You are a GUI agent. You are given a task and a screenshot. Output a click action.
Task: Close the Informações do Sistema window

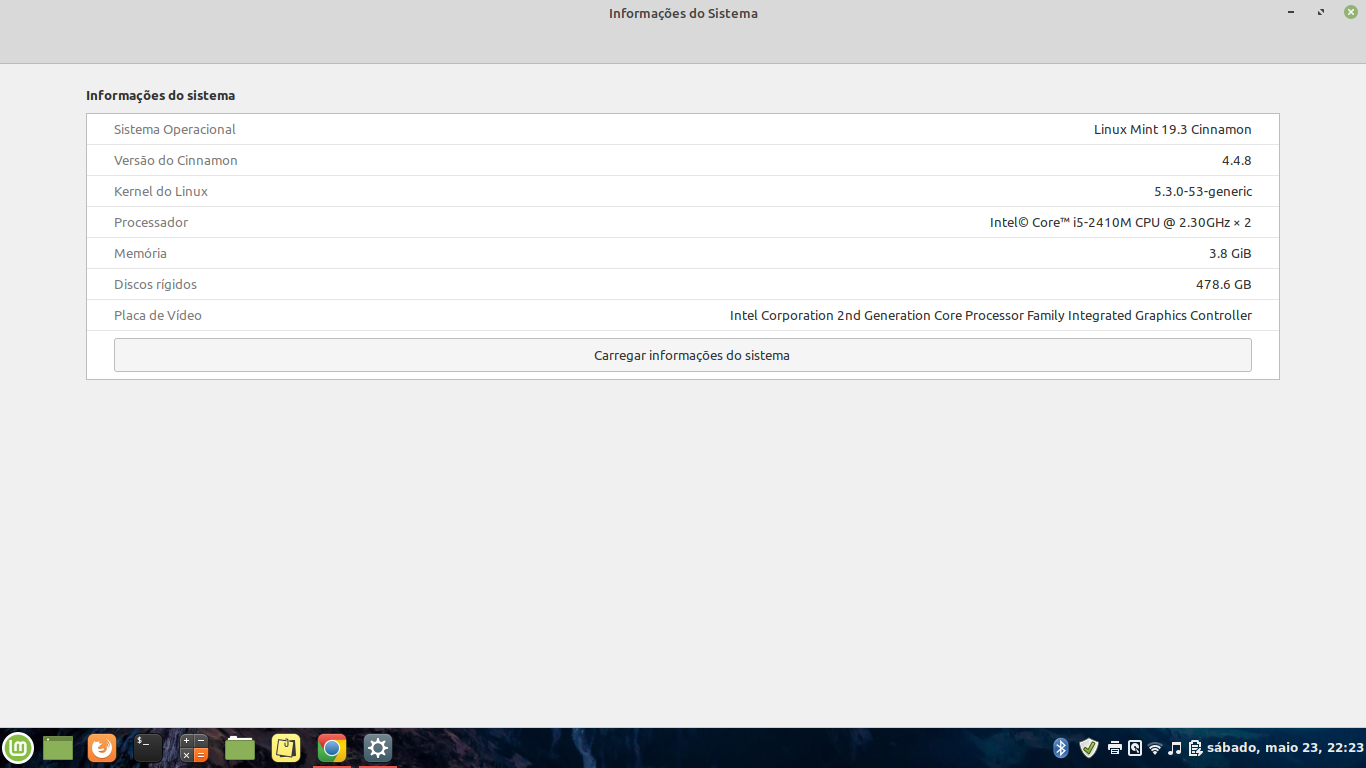(x=1350, y=12)
